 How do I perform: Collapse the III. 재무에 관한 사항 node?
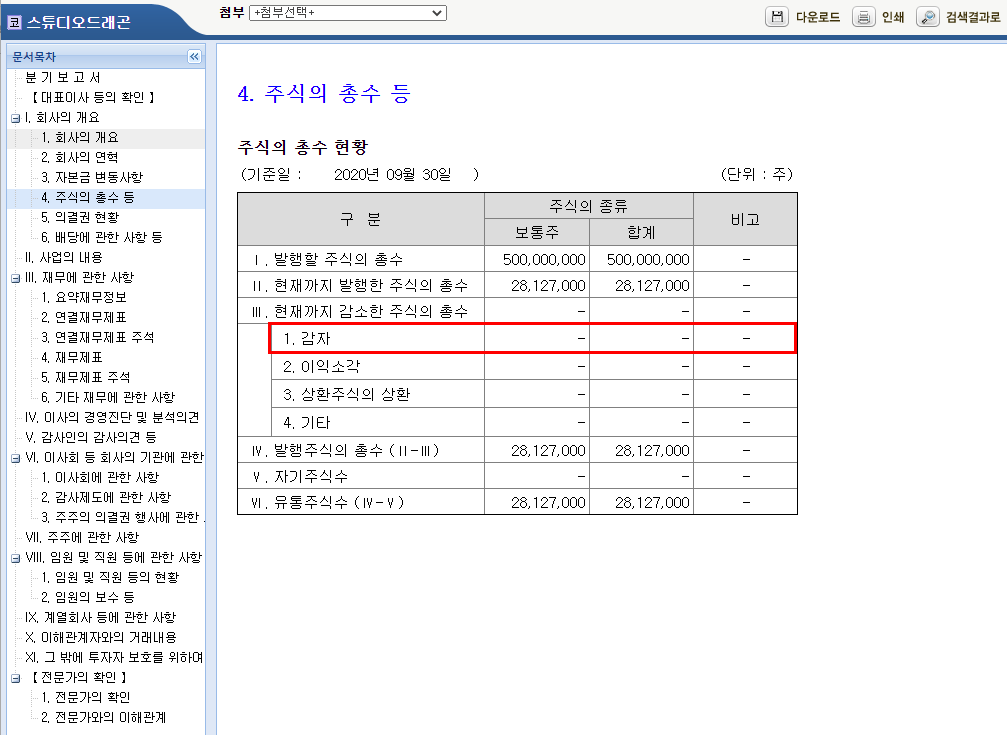[x=15, y=278]
